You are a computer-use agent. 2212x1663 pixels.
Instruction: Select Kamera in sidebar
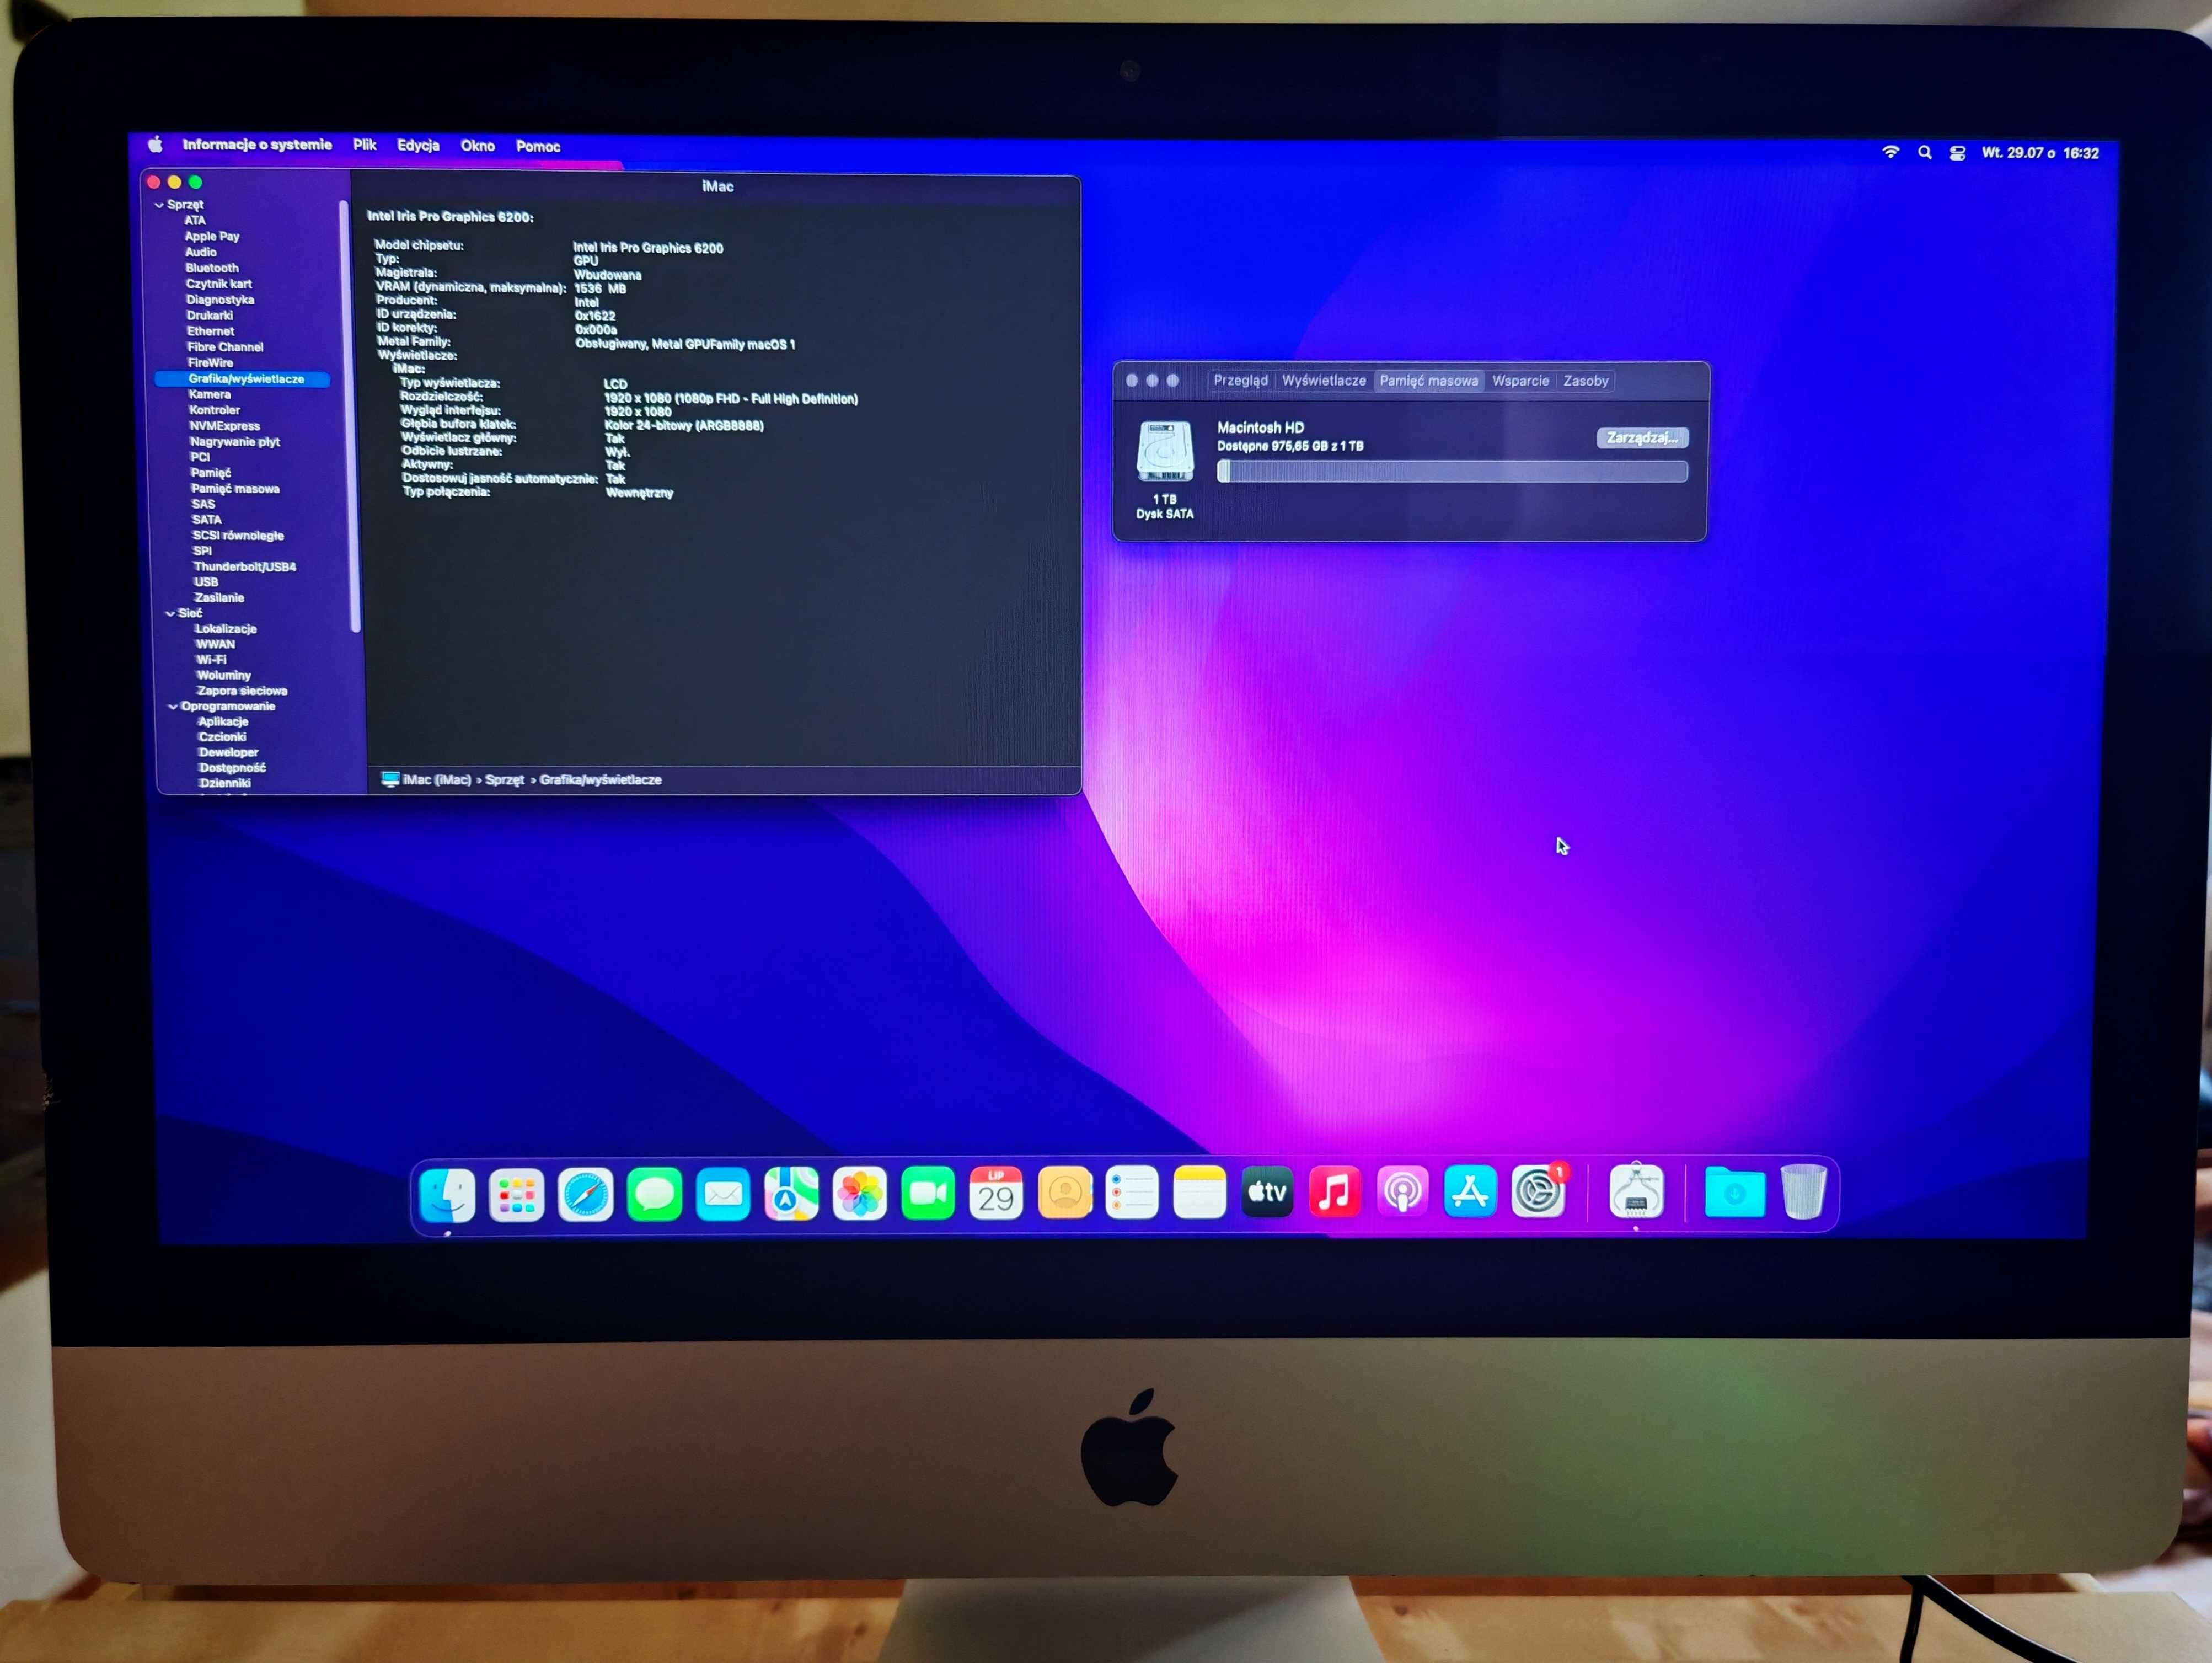[x=209, y=394]
